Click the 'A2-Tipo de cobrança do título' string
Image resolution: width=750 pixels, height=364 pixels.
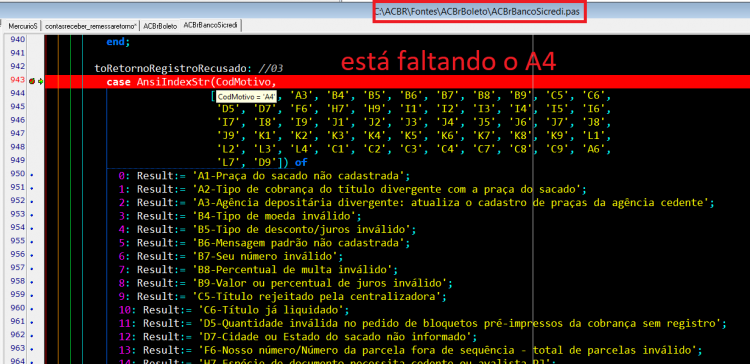[386, 189]
